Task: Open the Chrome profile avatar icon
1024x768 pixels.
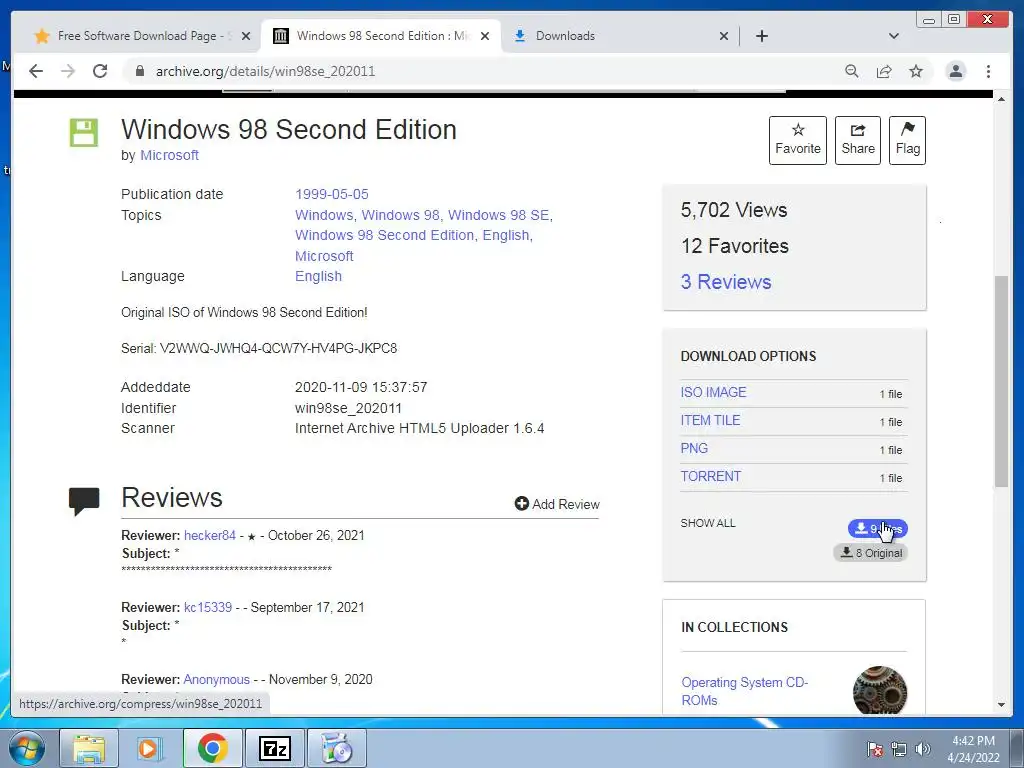Action: pos(955,71)
